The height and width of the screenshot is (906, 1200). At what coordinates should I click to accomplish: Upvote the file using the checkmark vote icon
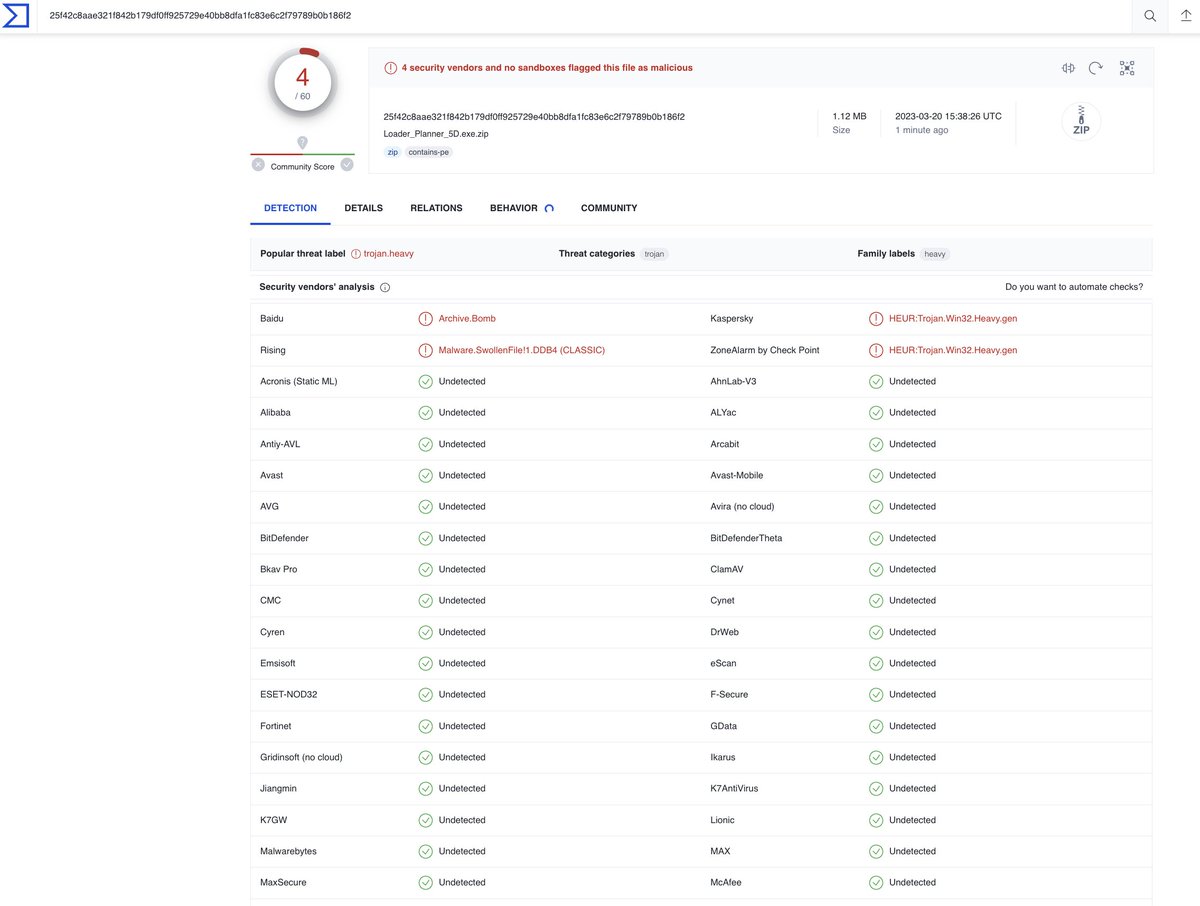347,164
